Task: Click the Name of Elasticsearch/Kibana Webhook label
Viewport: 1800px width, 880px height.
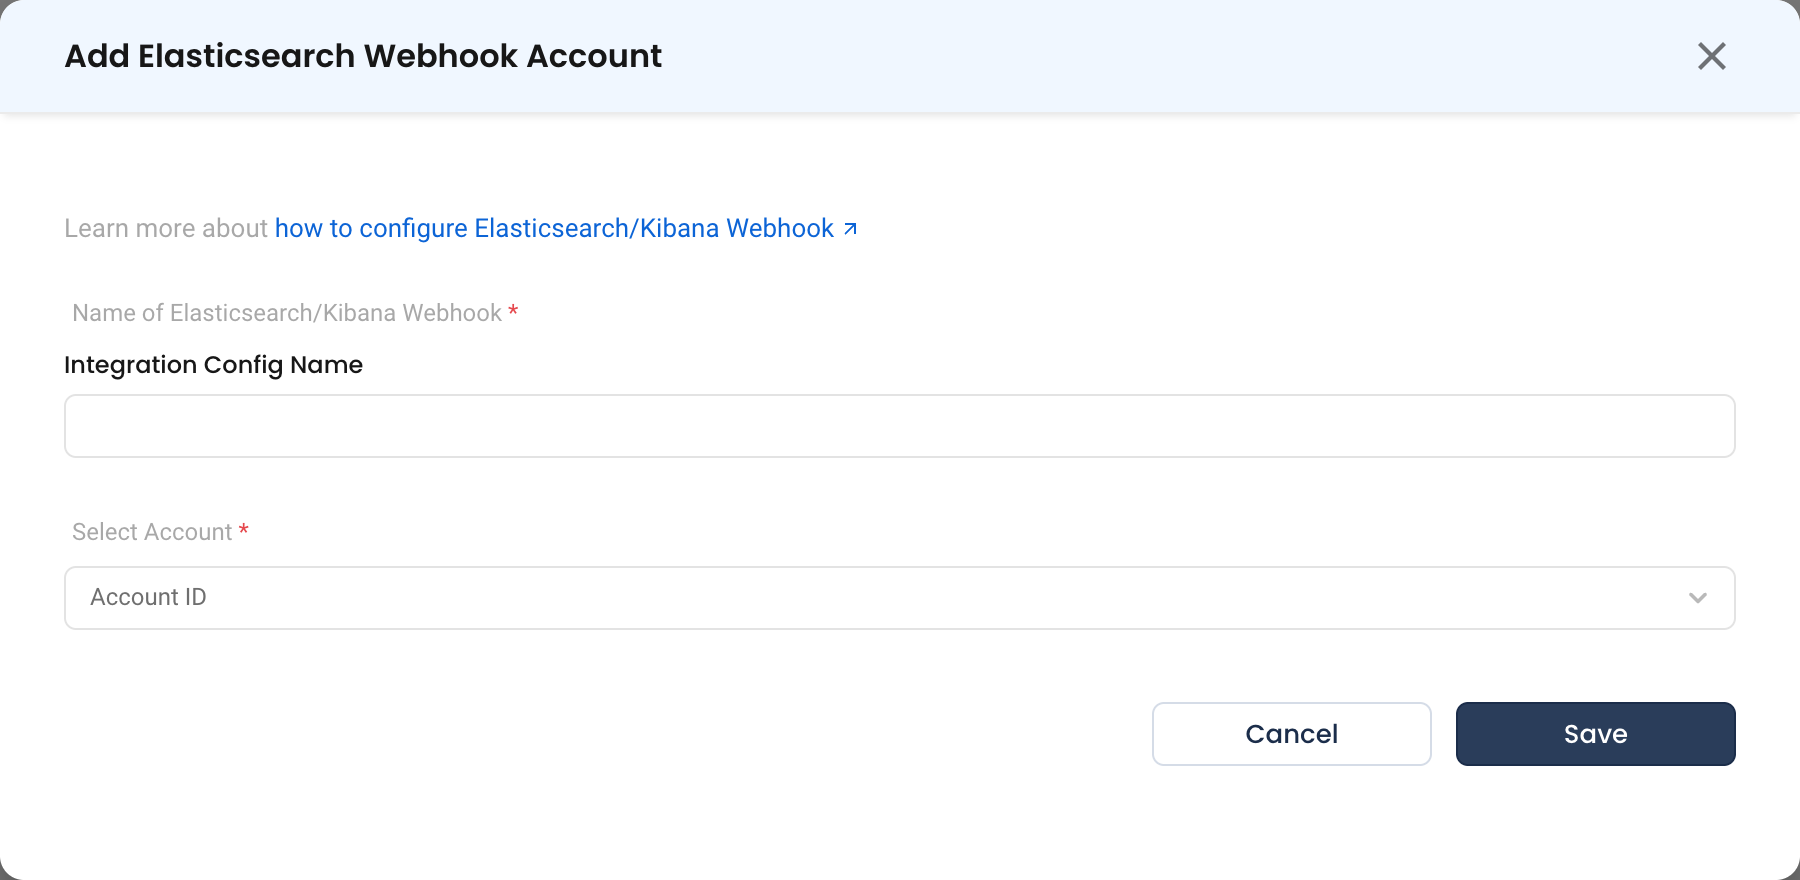Action: point(287,313)
